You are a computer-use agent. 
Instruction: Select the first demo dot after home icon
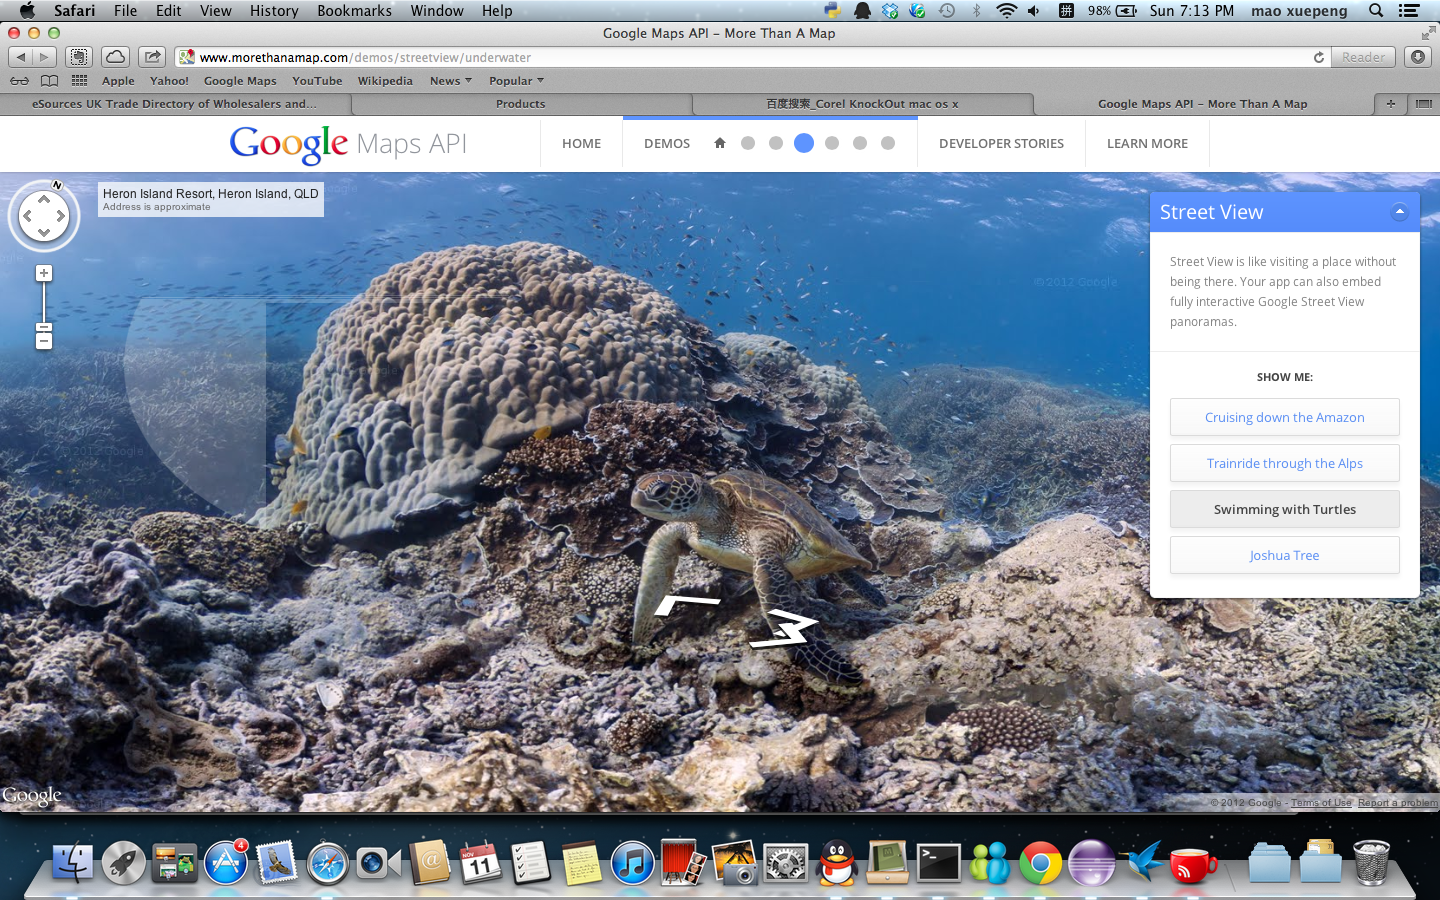[748, 143]
